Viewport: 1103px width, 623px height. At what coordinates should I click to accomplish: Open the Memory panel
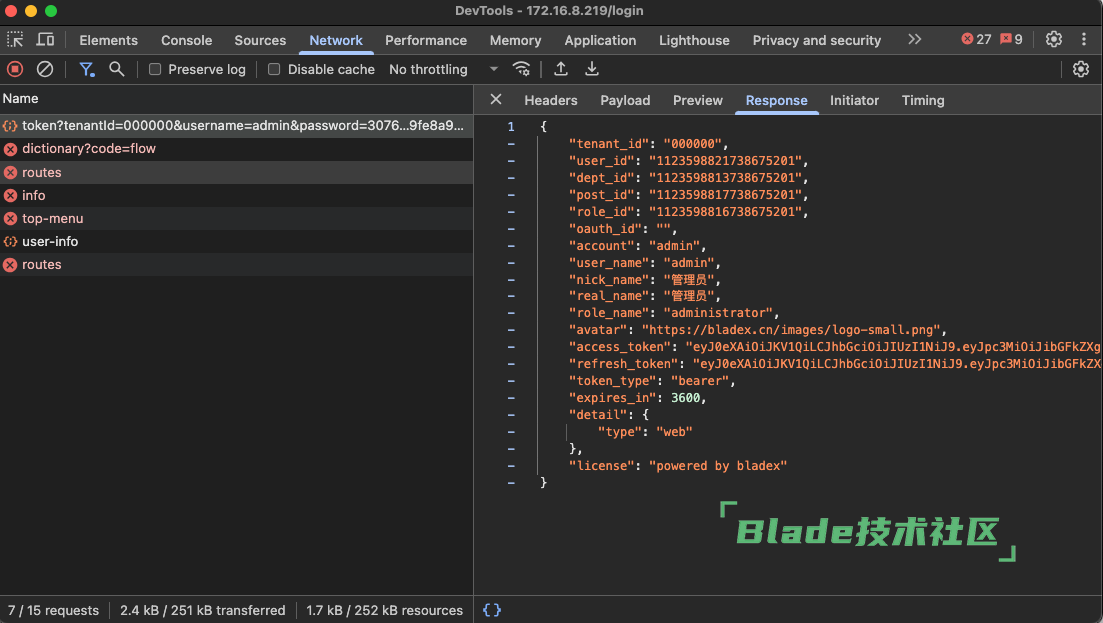(516, 40)
